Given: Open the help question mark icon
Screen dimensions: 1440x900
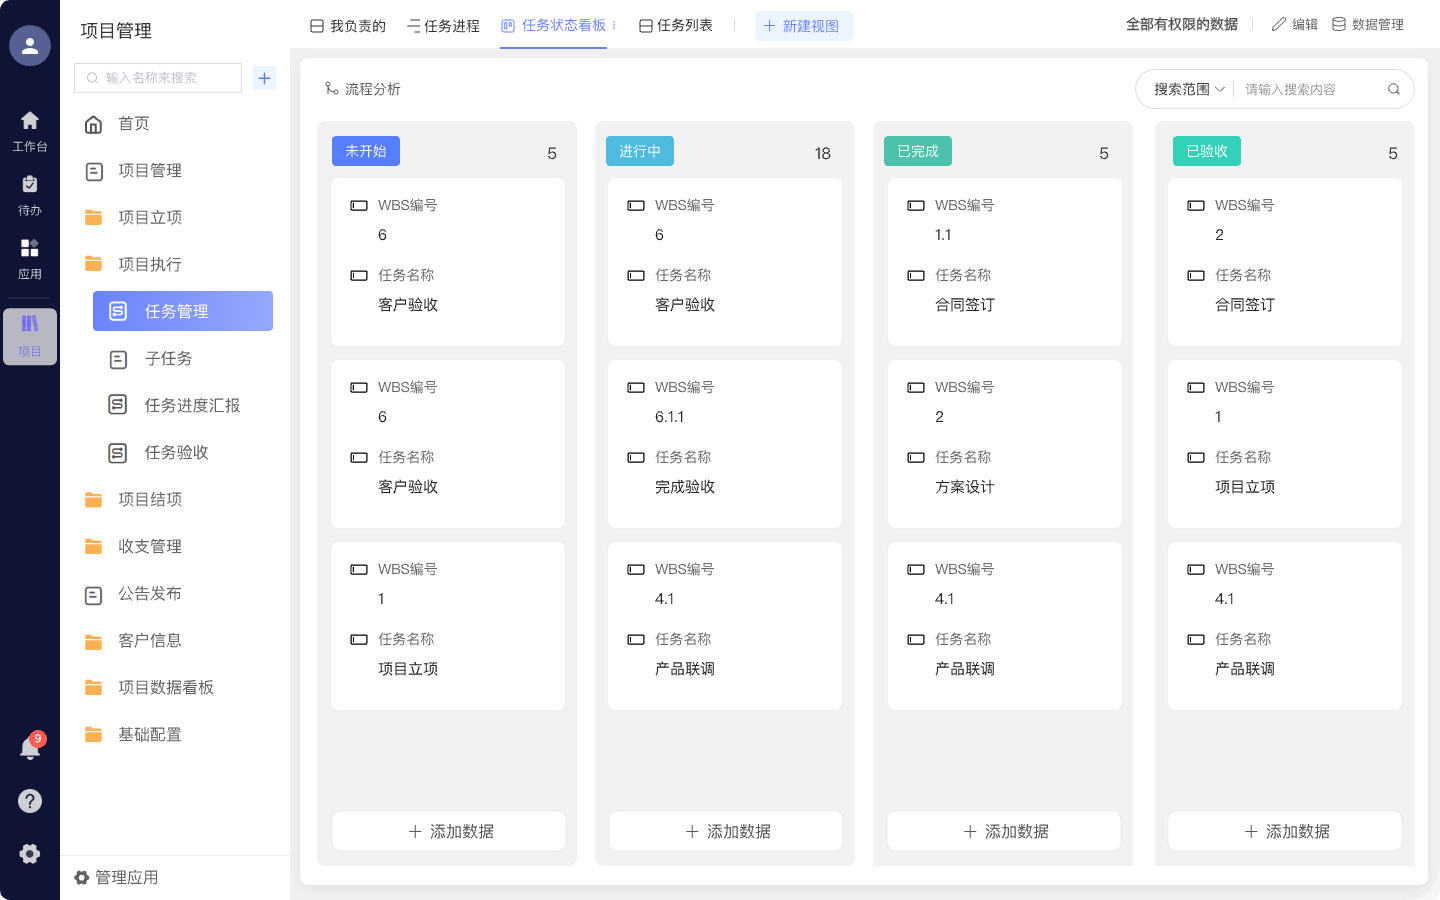Looking at the screenshot, I should (x=30, y=801).
